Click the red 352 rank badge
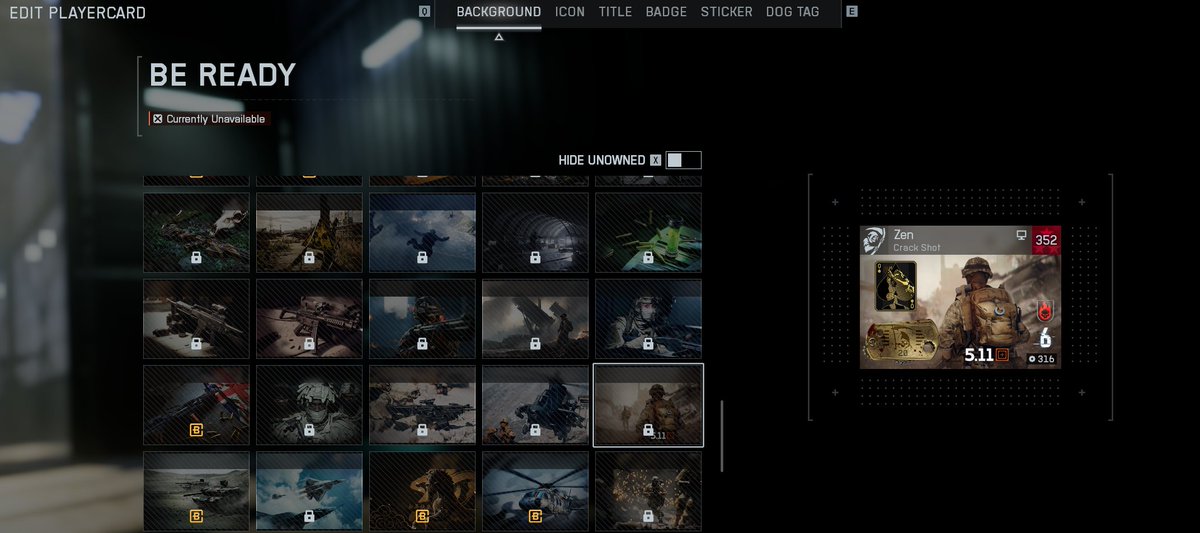1200x533 pixels. [1046, 240]
